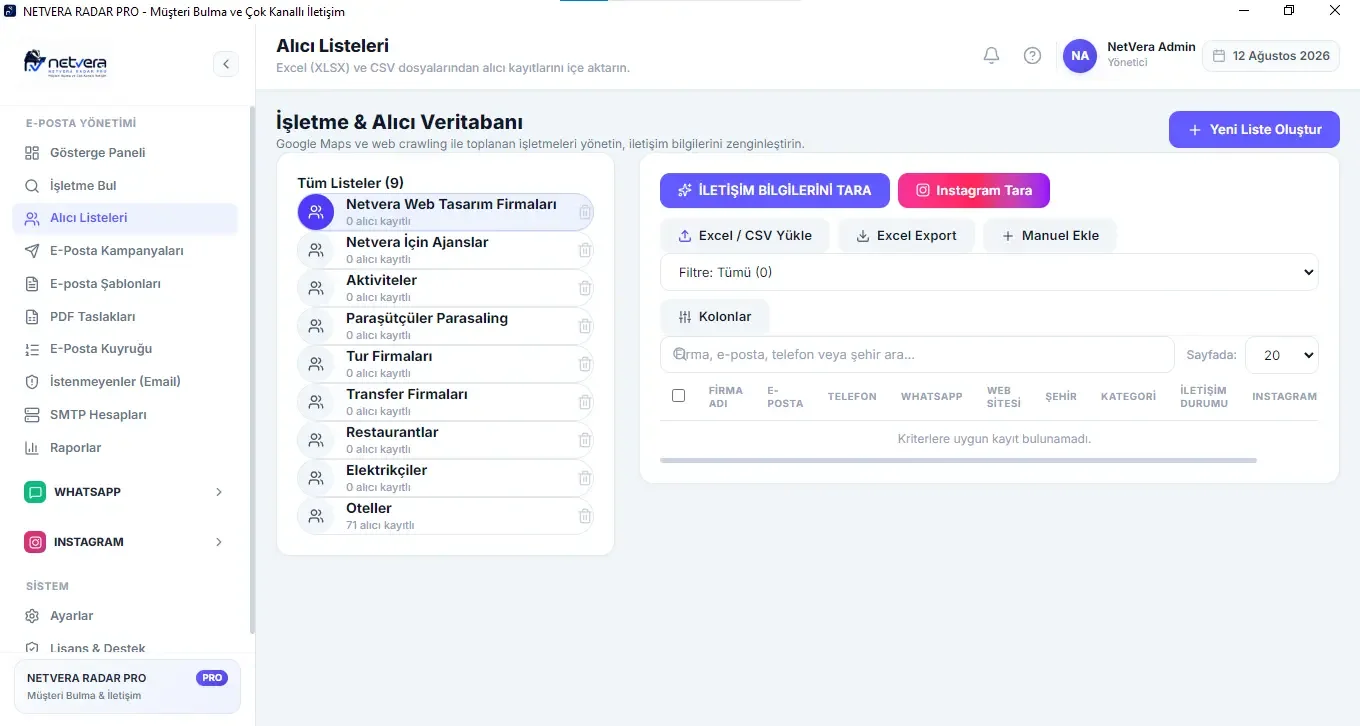Open E-Posta Kuyruğu
The image size is (1360, 726).
tap(125, 349)
